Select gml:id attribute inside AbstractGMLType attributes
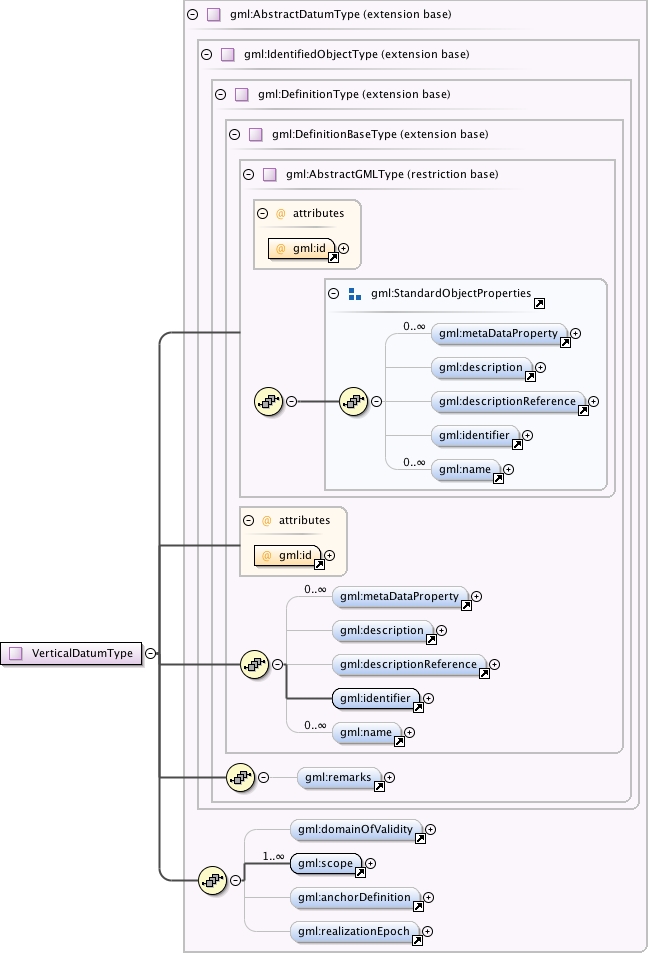This screenshot has height=954, width=649. [x=301, y=248]
